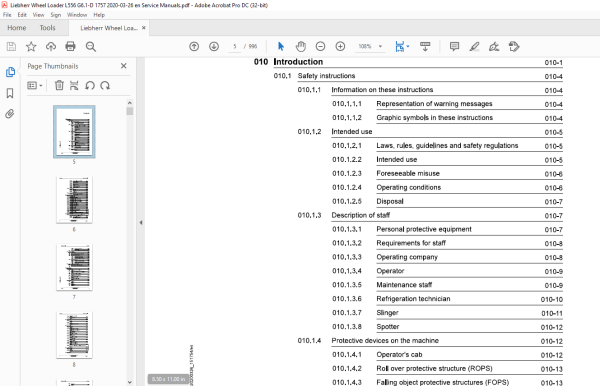
Task: Bookmark file with the star icon
Action: tap(31, 47)
